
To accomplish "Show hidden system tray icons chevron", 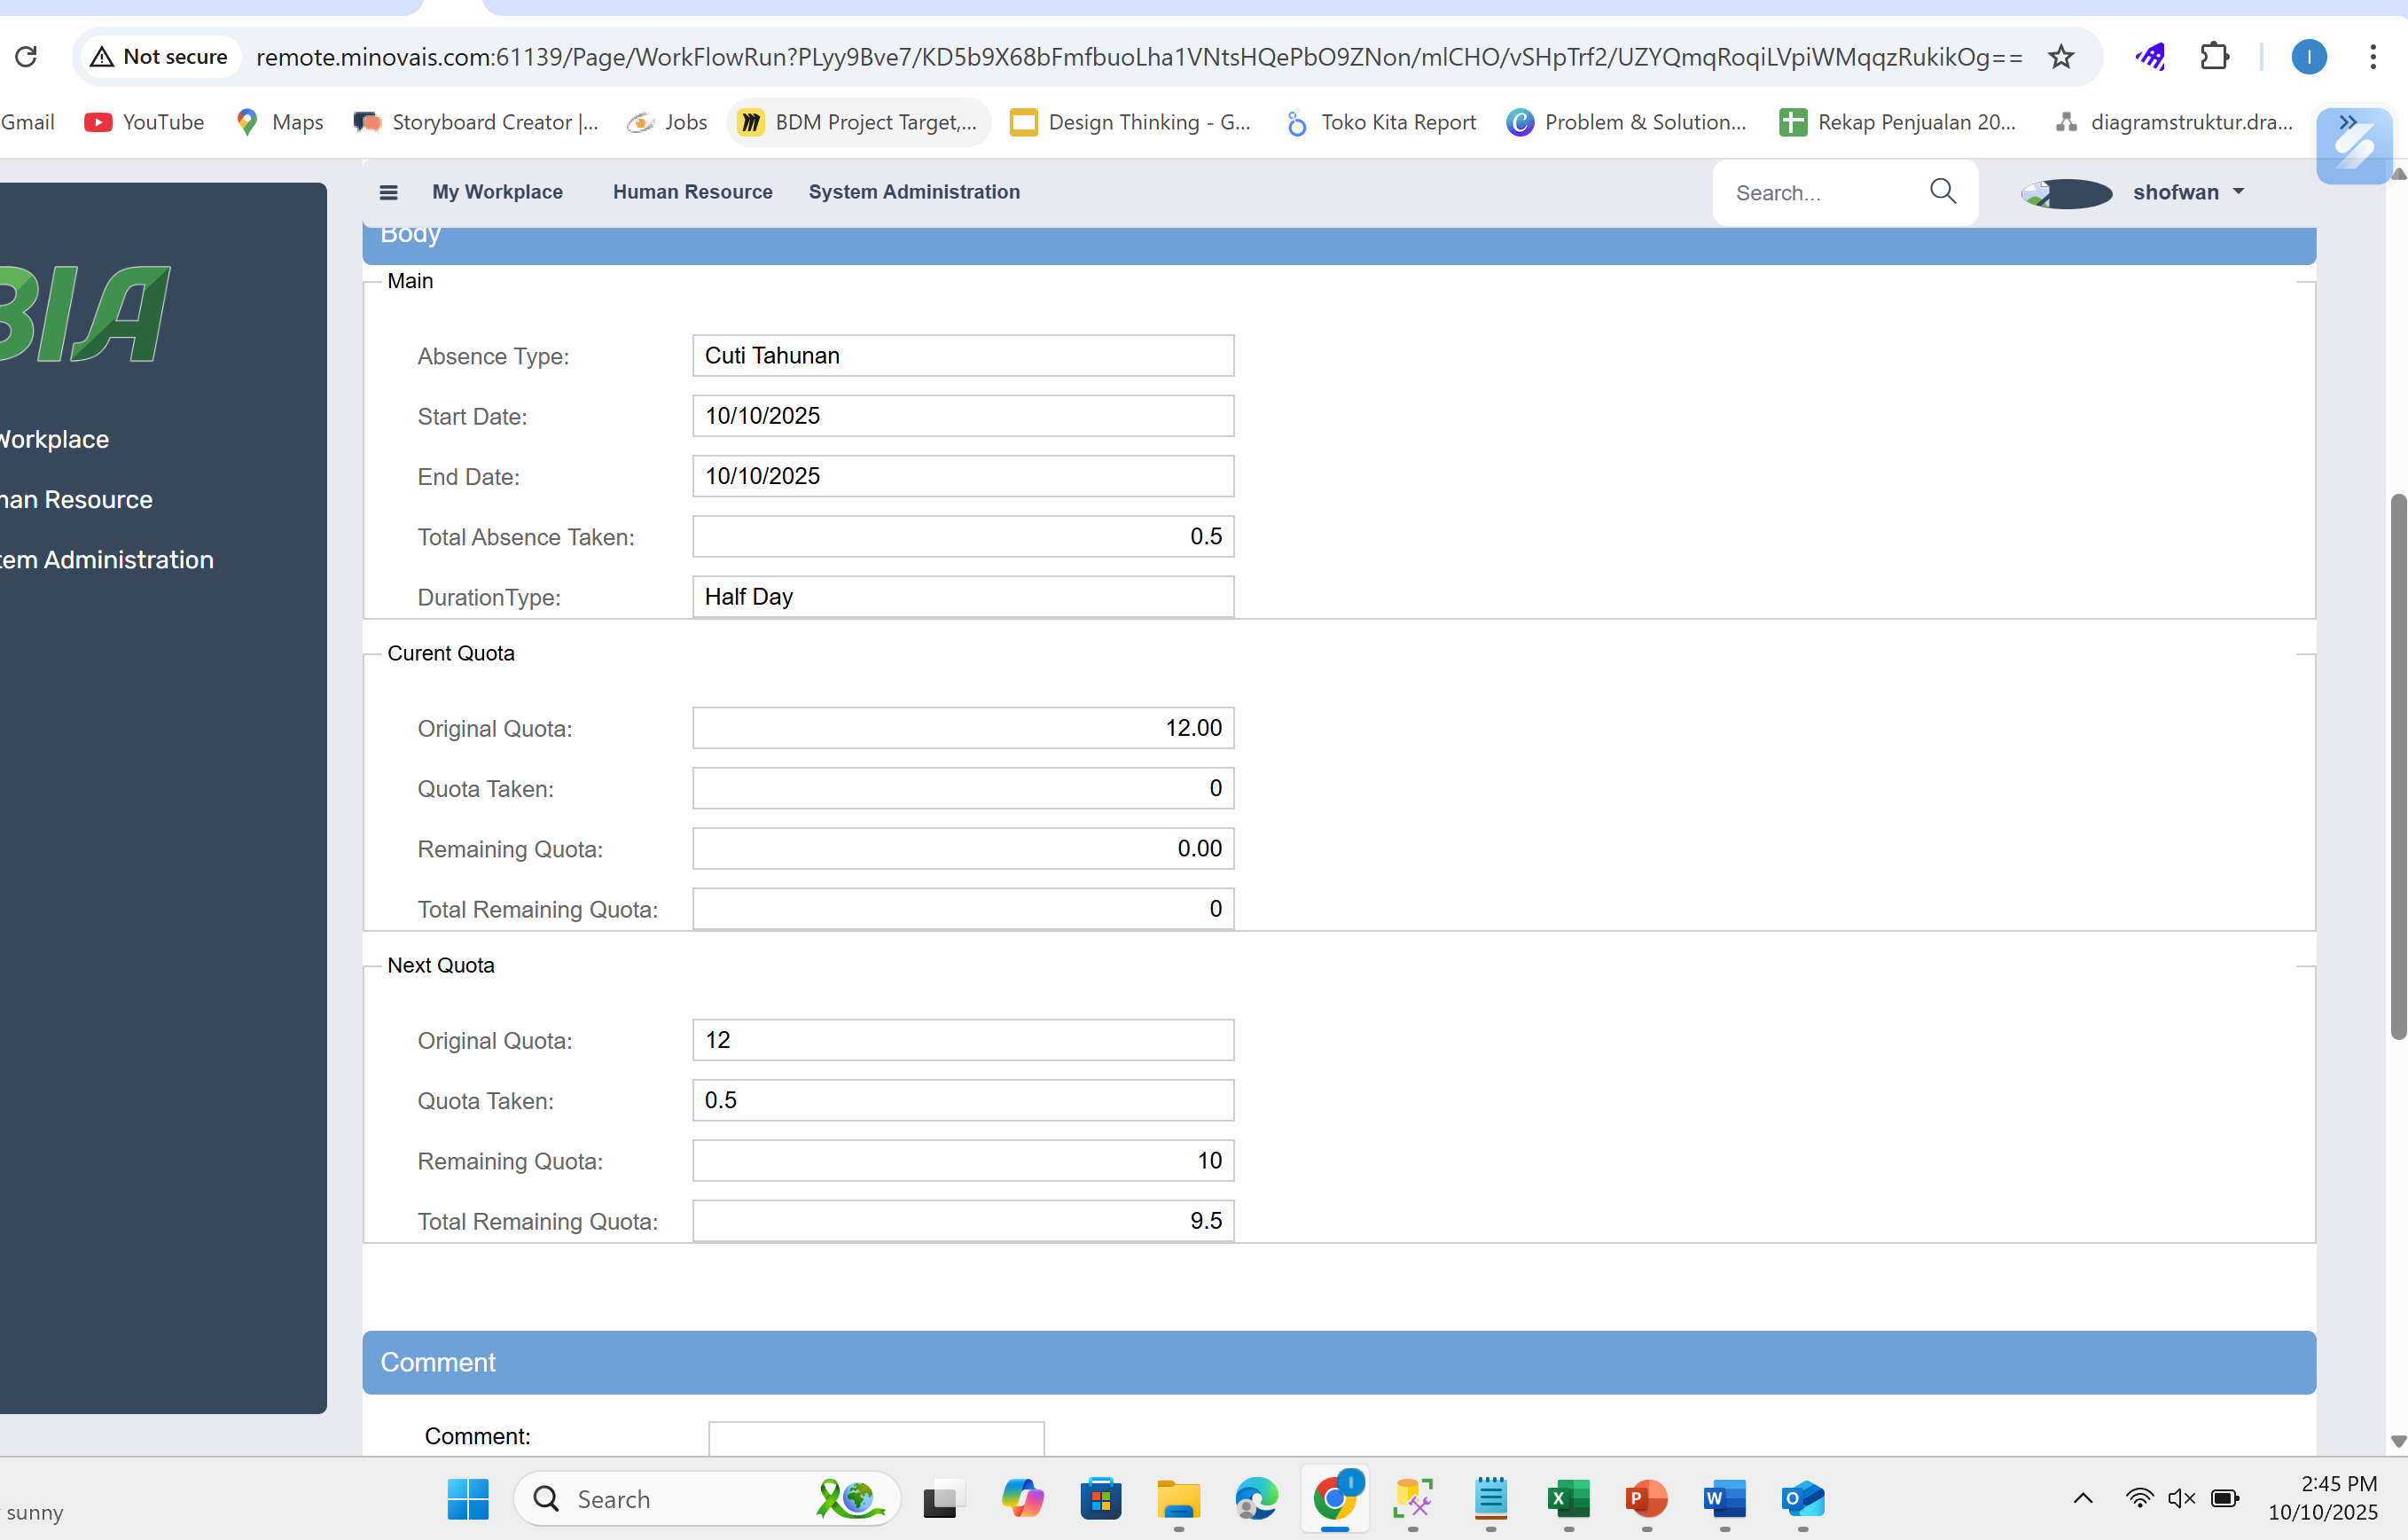I will (x=2082, y=1497).
